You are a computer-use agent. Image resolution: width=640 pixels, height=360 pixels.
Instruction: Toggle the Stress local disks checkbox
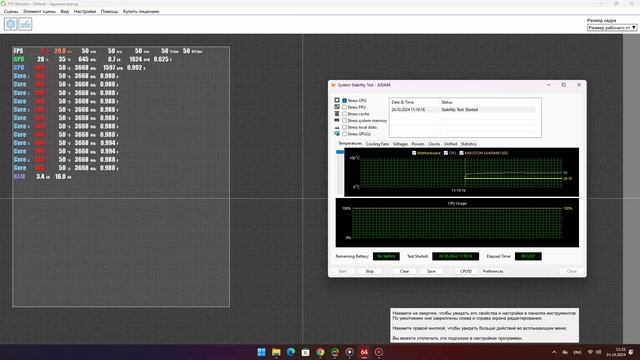click(x=344, y=127)
